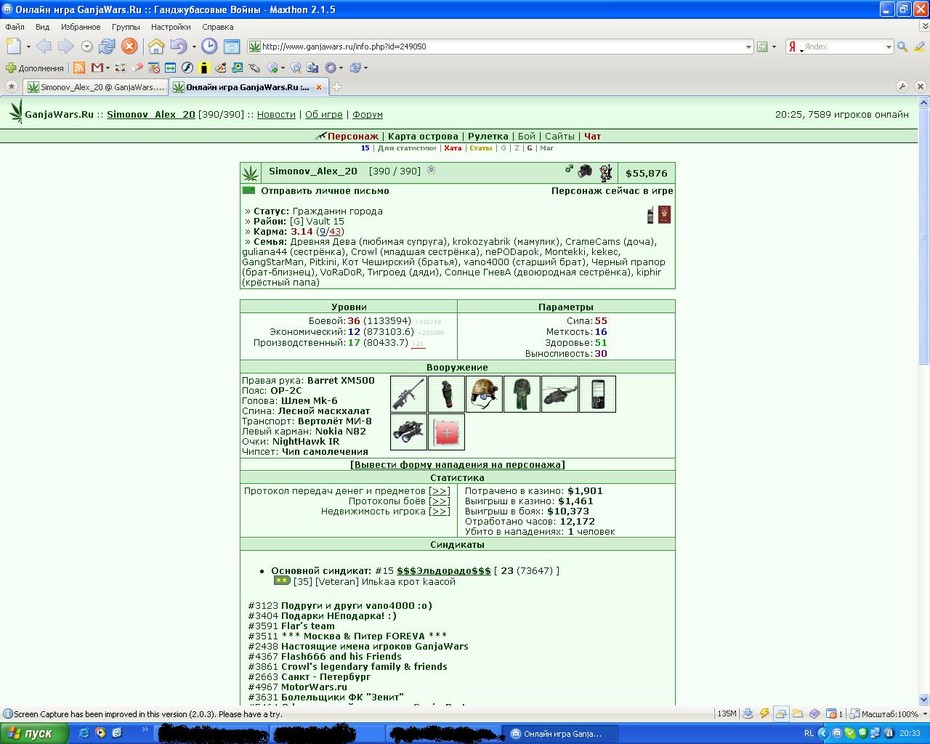Open Протоколы боёв link arrows
930x744 pixels.
point(439,501)
